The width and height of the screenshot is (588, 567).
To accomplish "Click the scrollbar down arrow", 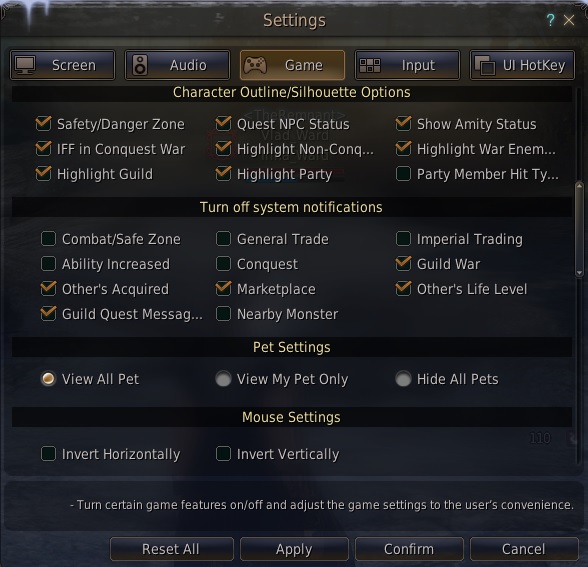I will (579, 273).
